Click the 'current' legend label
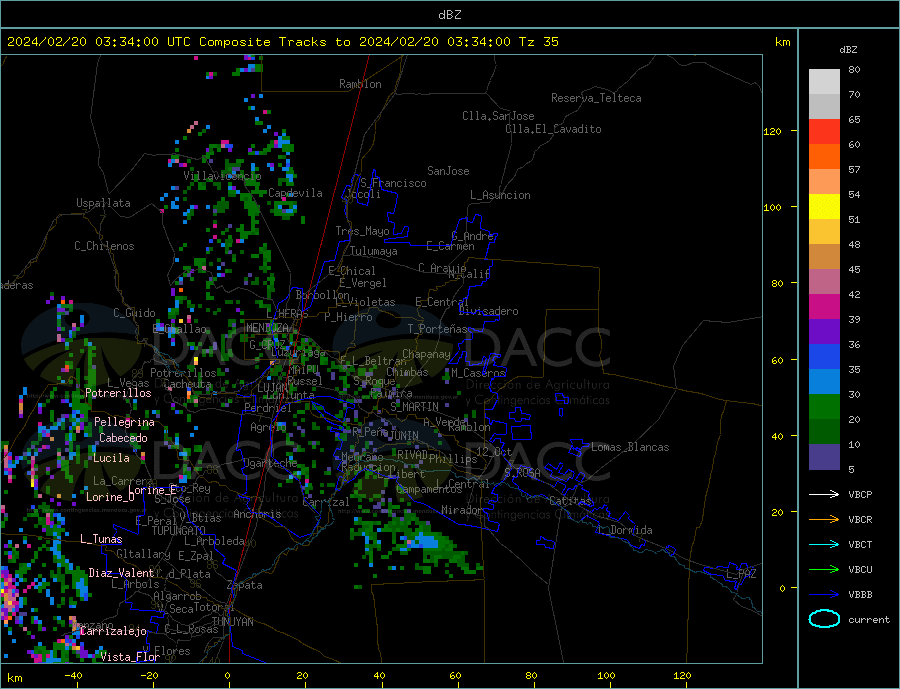Viewport: 900px width, 689px height. (869, 620)
